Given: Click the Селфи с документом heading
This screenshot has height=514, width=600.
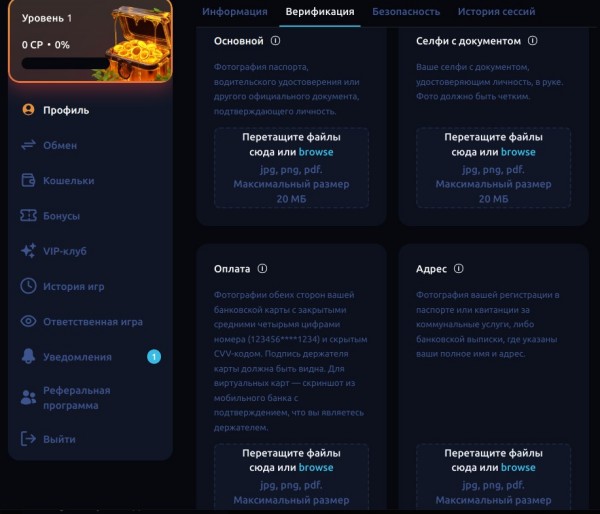Looking at the screenshot, I should click(468, 41).
